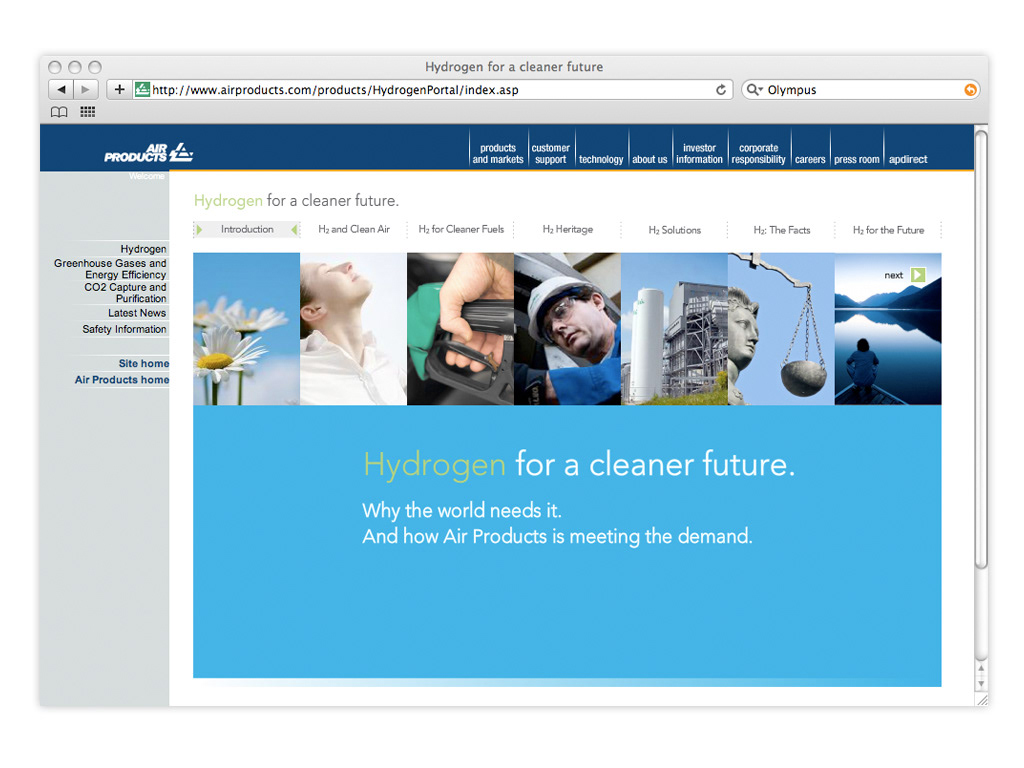This screenshot has width=1024, height=768.
Task: Select the Introduction tab
Action: point(247,229)
